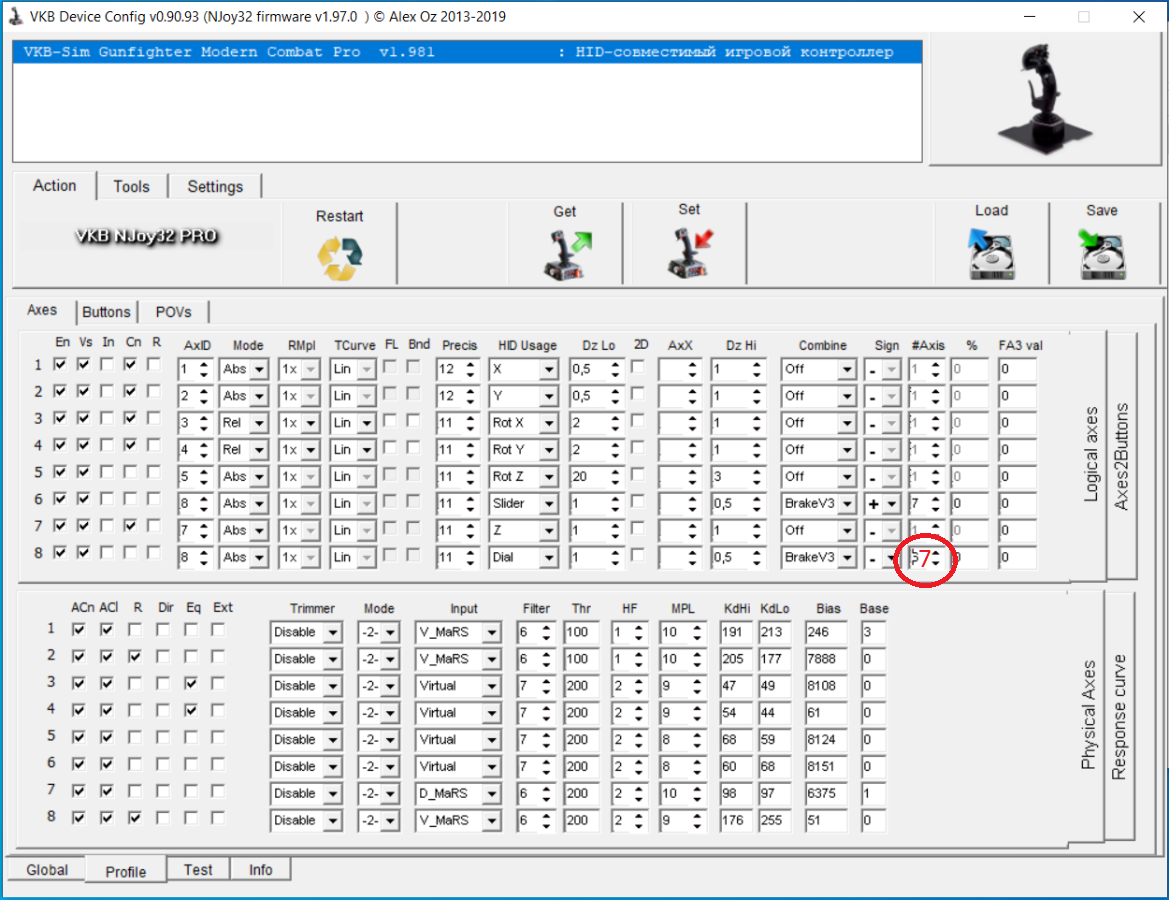Click Precis stepper for logical axis 2
The width and height of the screenshot is (1169, 900).
point(470,396)
